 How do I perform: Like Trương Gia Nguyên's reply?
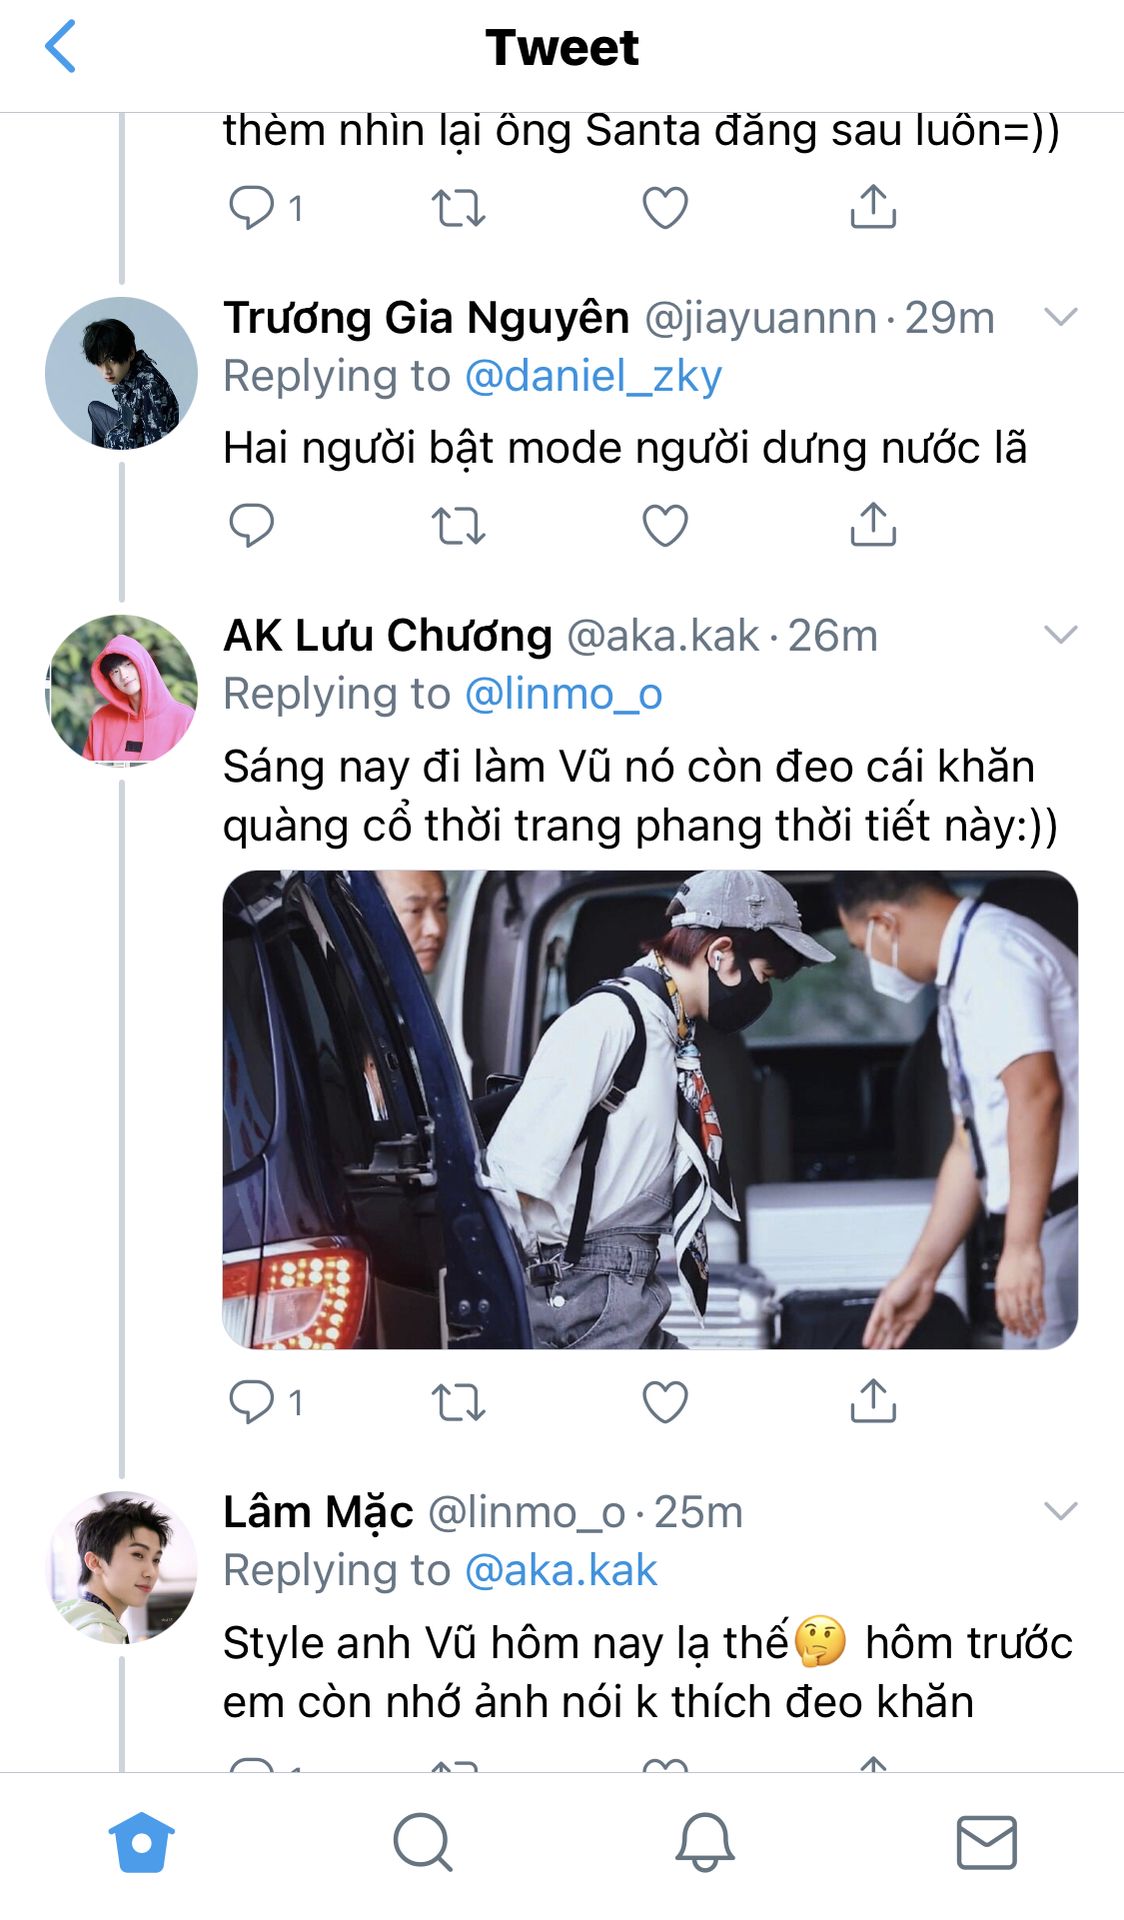(665, 525)
